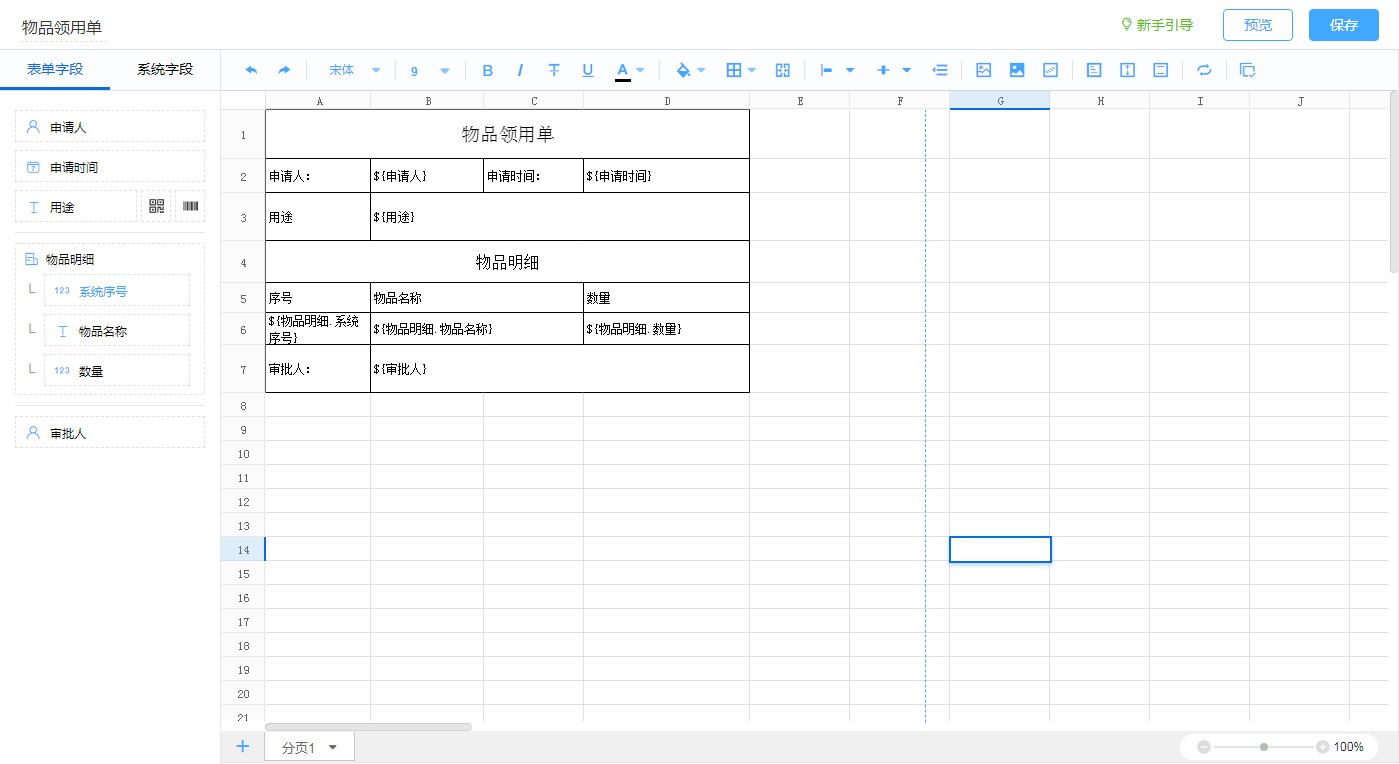Image resolution: width=1399 pixels, height=764 pixels.
Task: Click the 预览 button
Action: 1257,25
